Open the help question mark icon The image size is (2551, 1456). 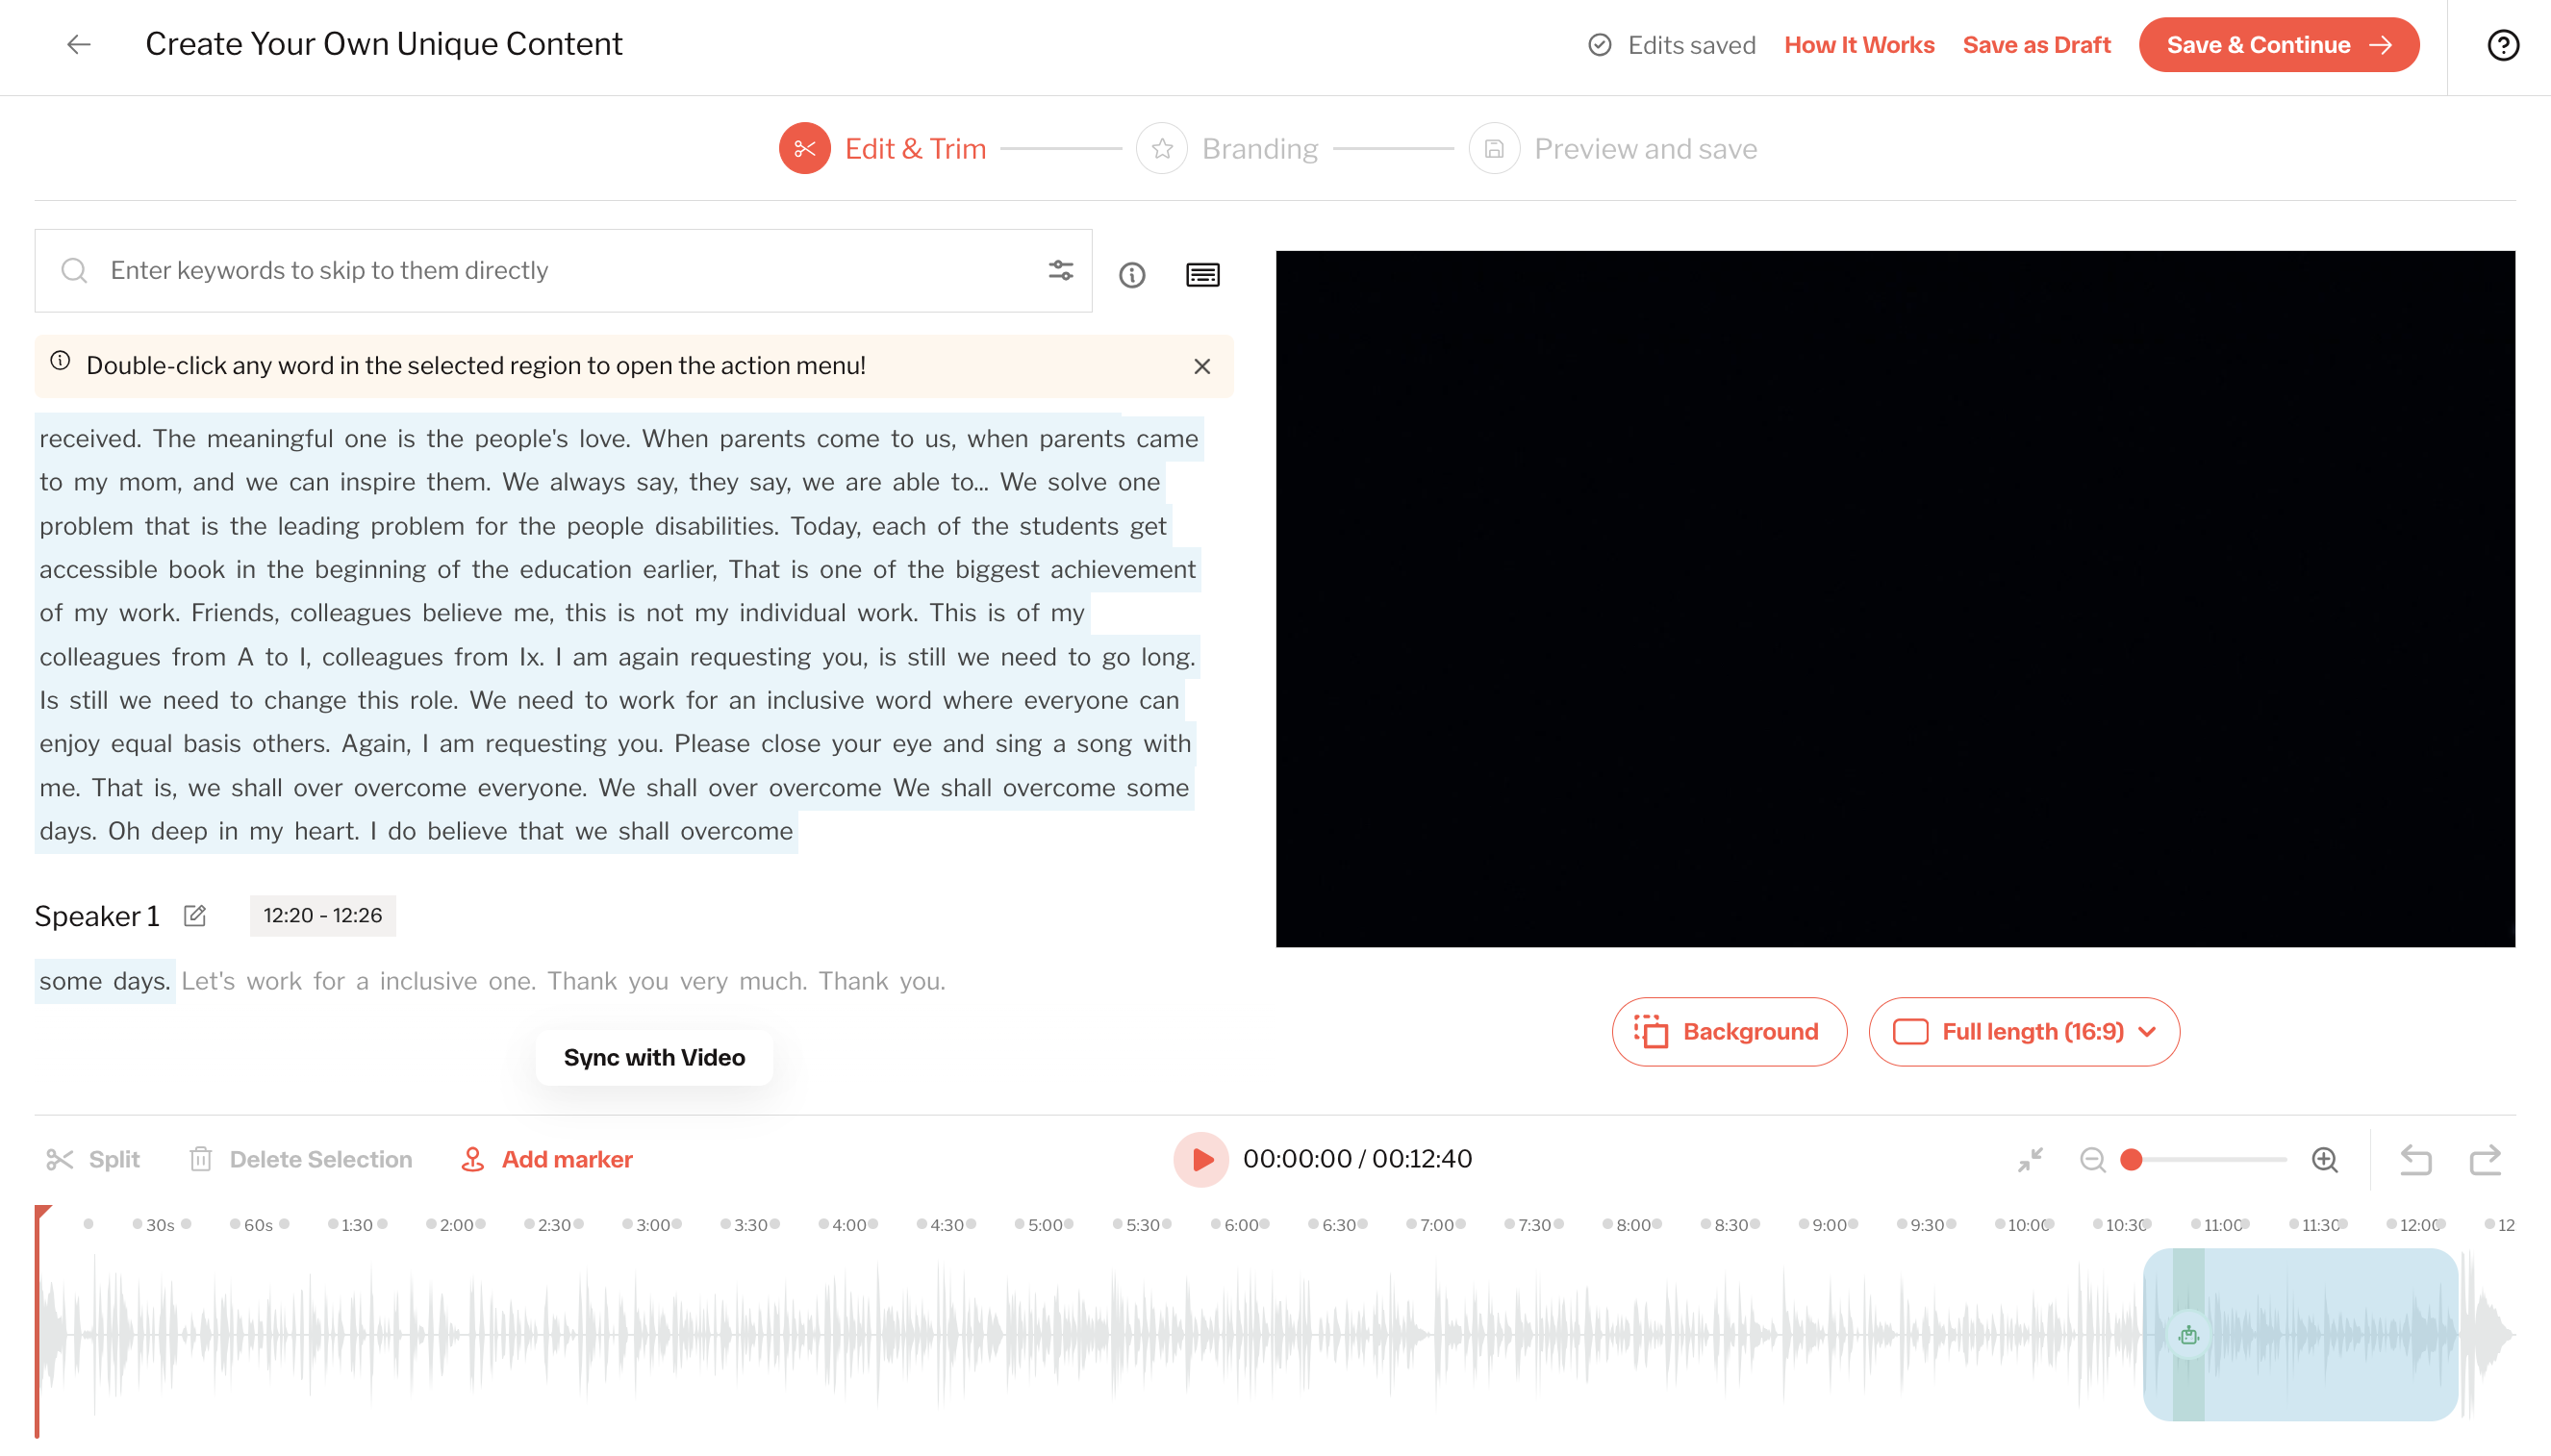click(x=2502, y=45)
